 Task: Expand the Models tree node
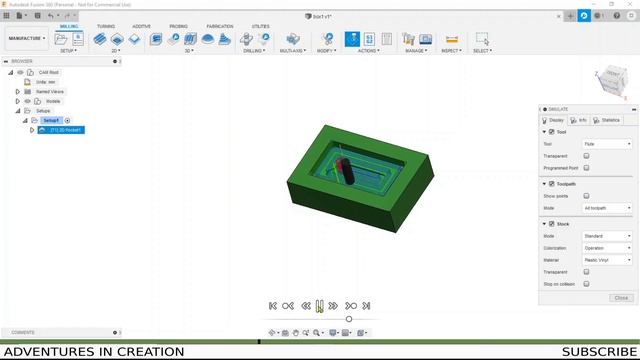click(18, 101)
